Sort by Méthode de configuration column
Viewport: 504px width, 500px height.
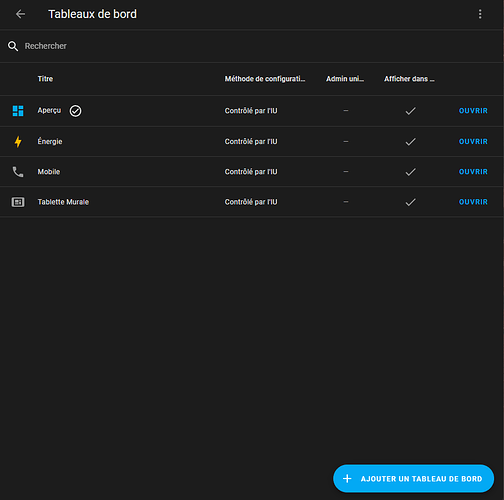coord(265,79)
